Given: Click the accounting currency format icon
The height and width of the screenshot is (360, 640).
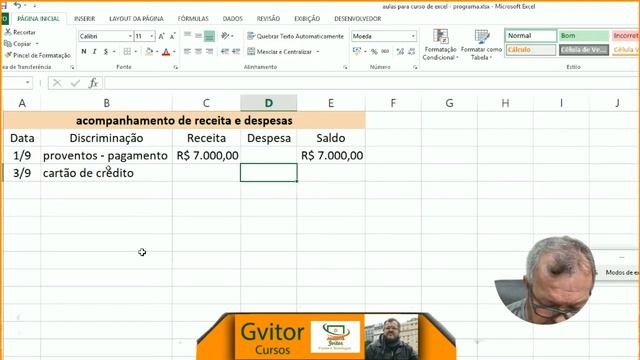Looking at the screenshot, I should (357, 51).
